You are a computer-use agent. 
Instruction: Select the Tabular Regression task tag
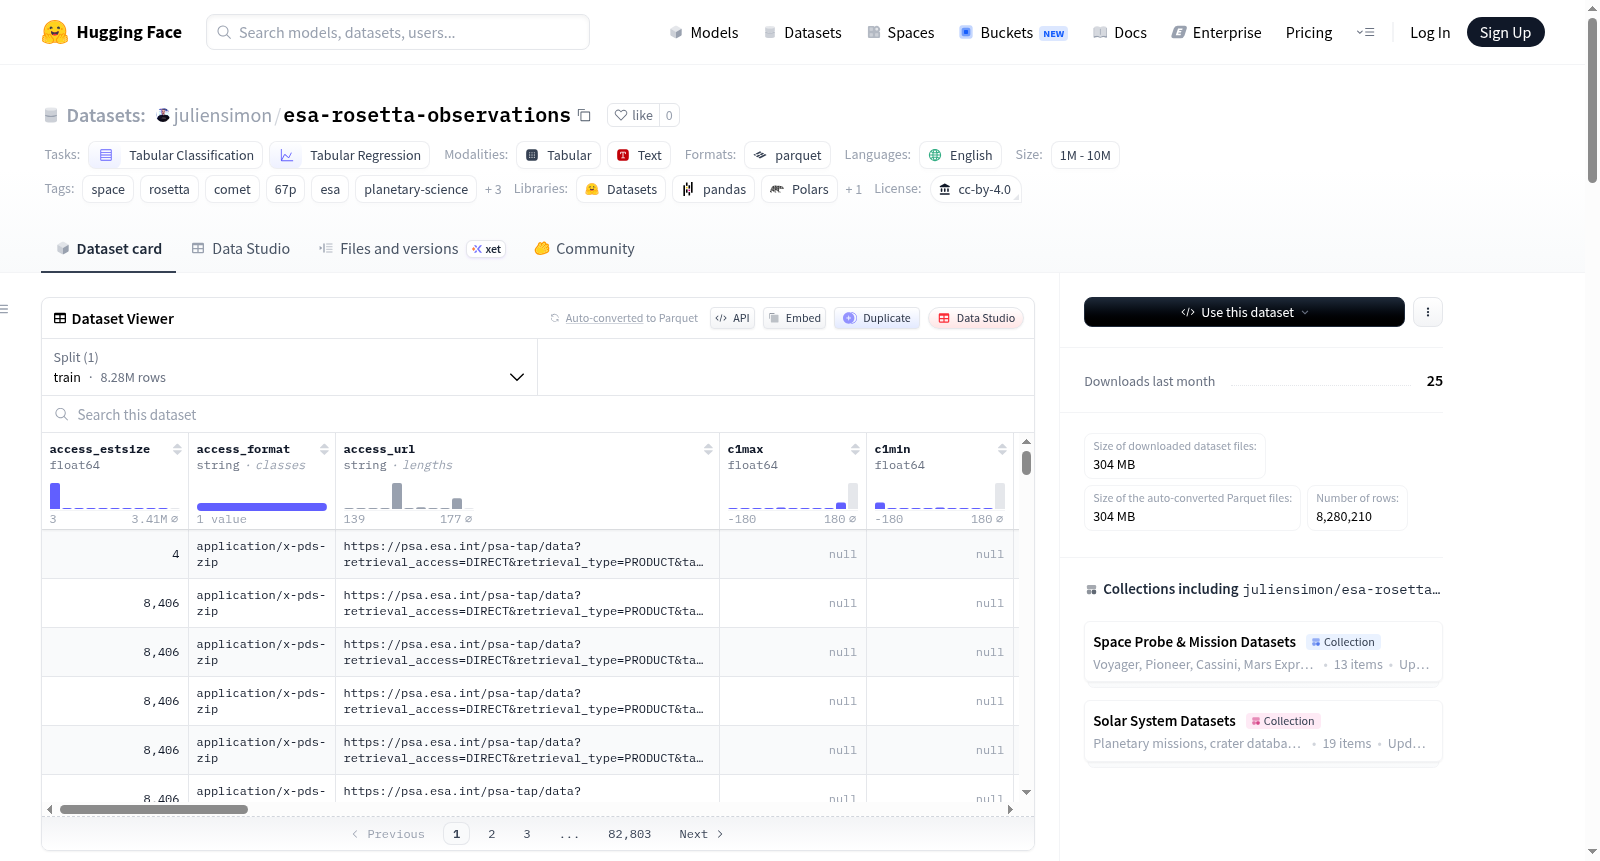(350, 155)
